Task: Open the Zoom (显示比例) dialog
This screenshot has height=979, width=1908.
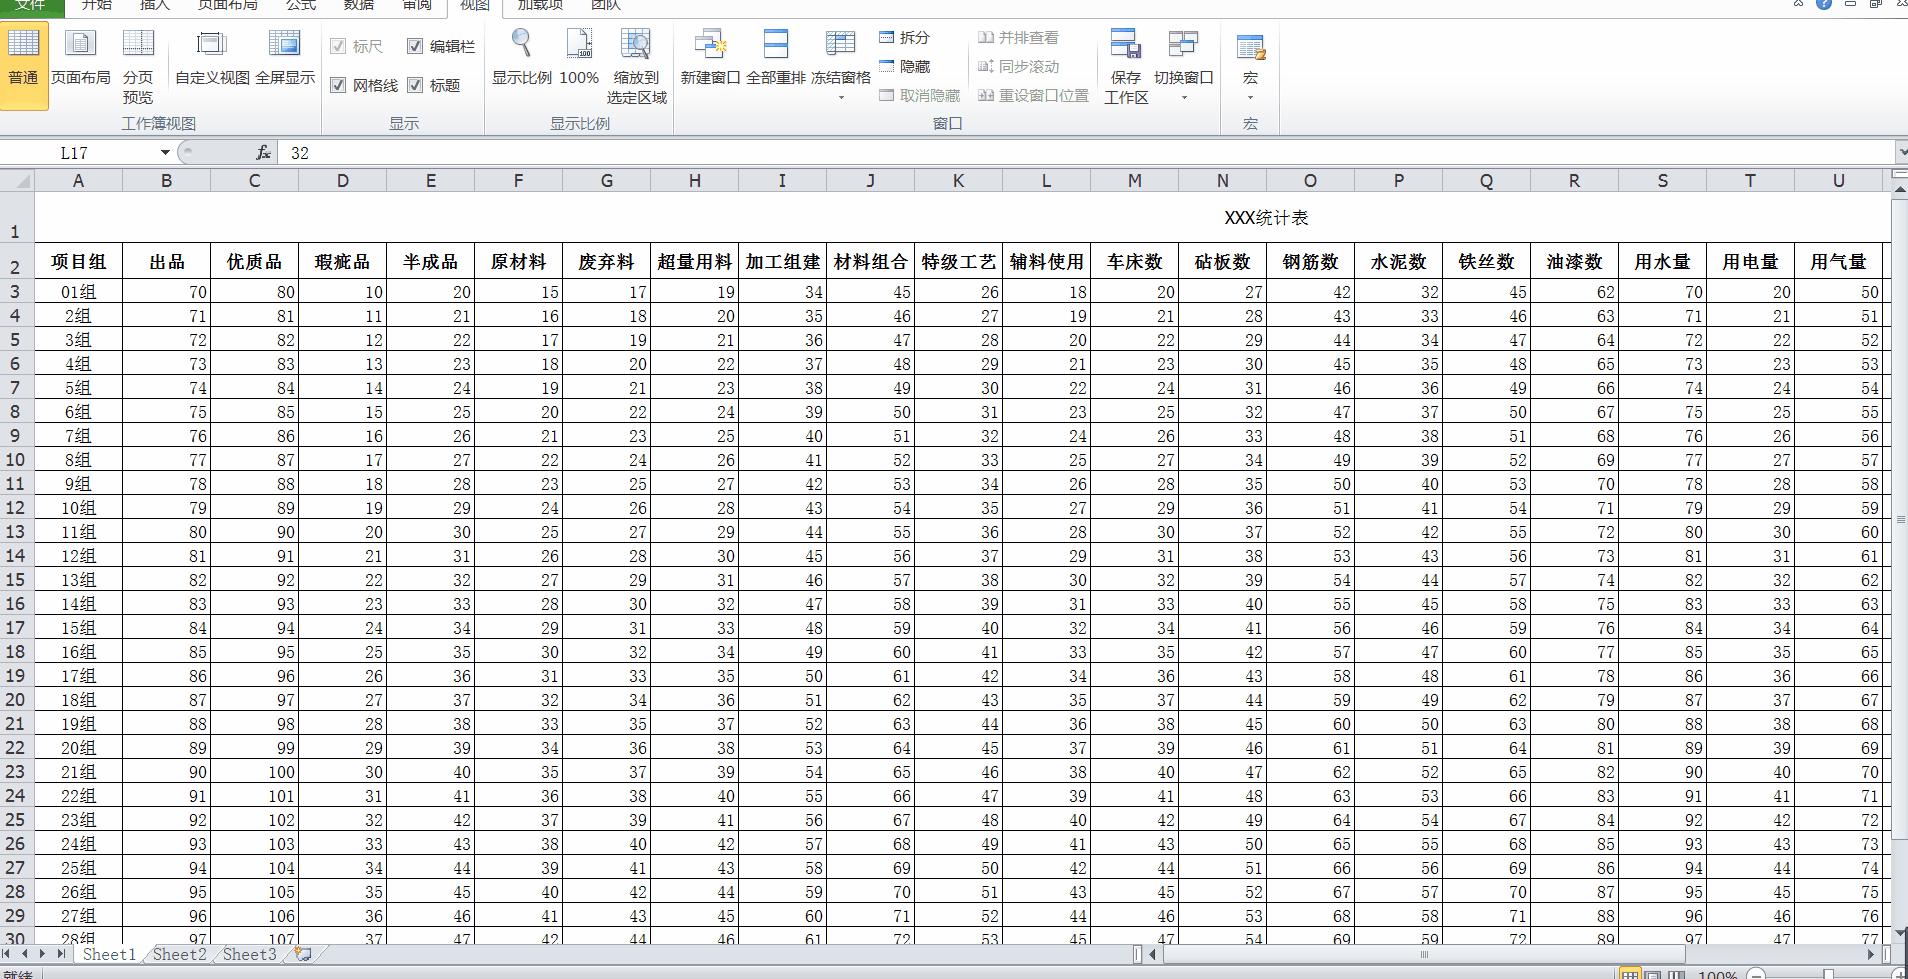Action: [x=521, y=58]
